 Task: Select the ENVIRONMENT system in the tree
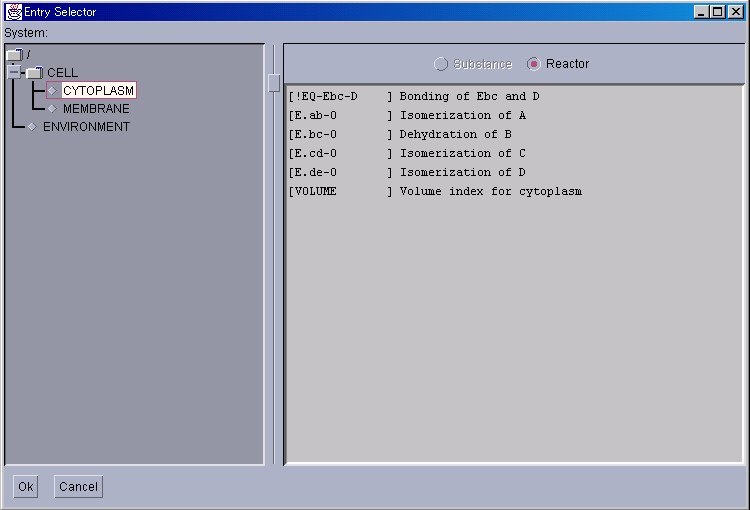click(x=86, y=127)
